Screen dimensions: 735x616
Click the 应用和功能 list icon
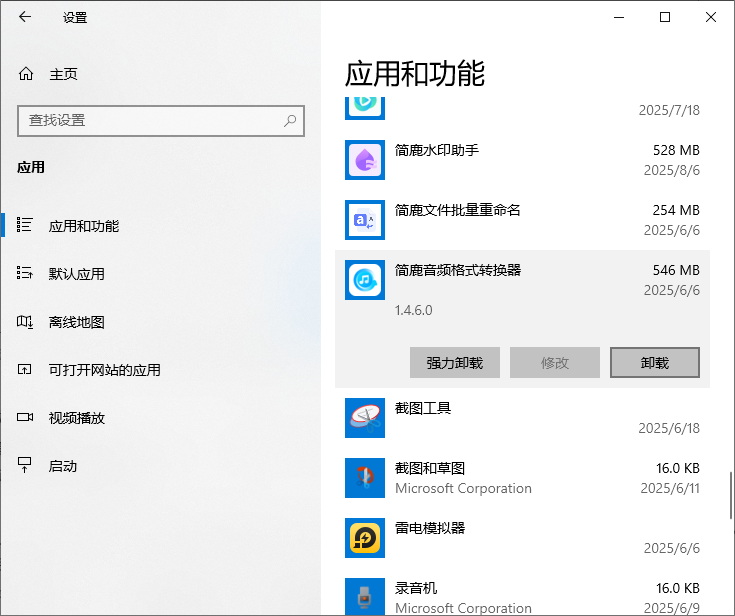[24, 225]
